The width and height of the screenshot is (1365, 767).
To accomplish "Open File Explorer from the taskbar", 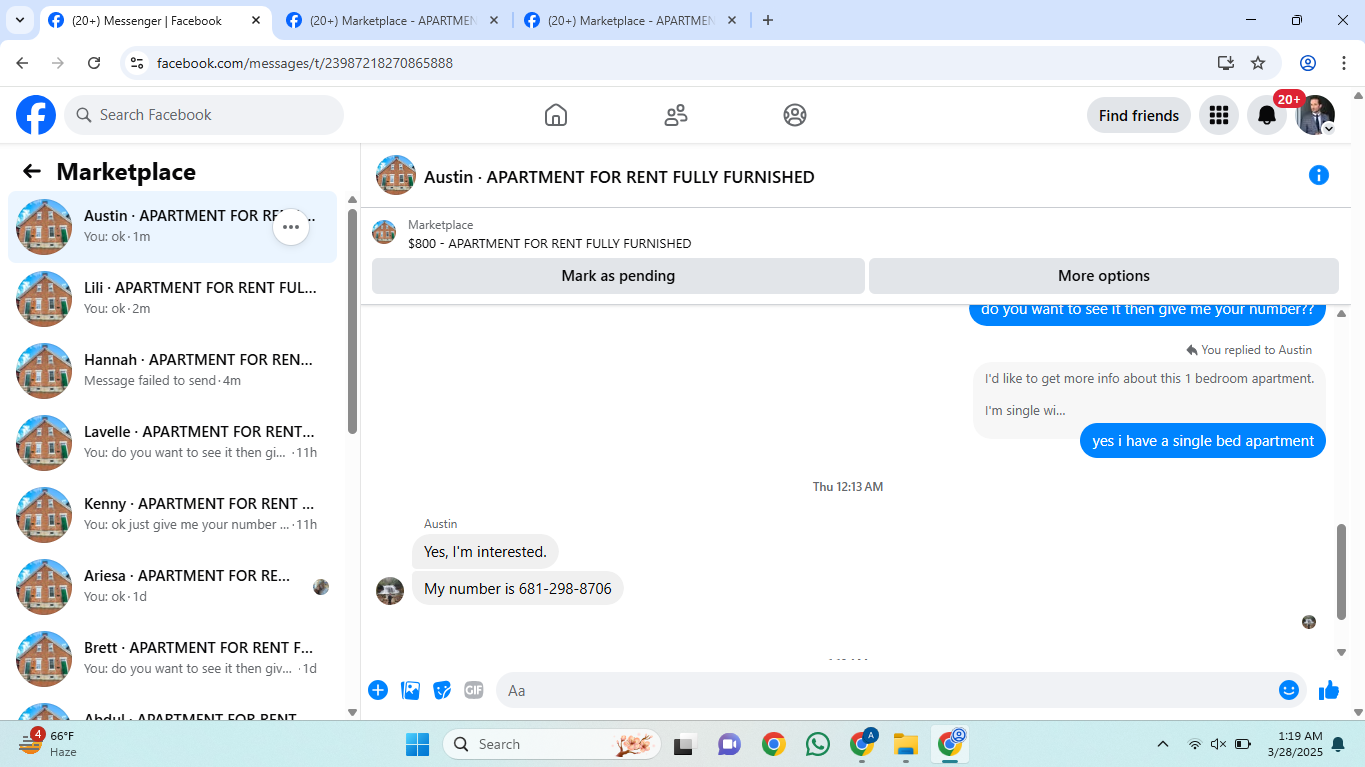I will tap(905, 744).
